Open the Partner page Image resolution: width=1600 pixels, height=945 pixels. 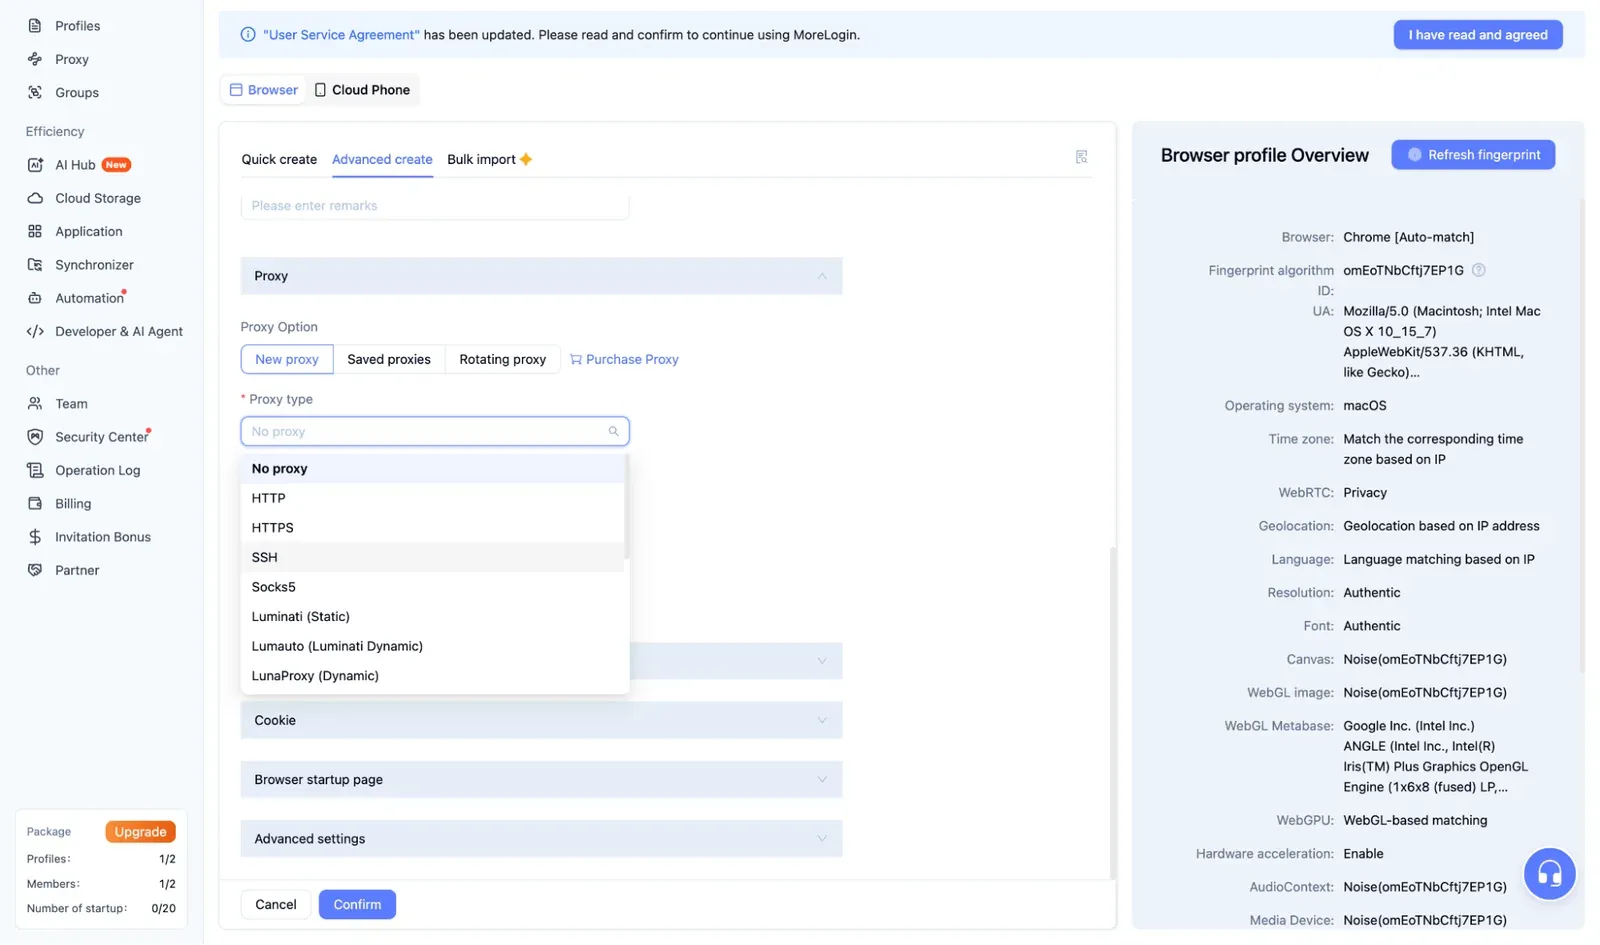point(76,570)
